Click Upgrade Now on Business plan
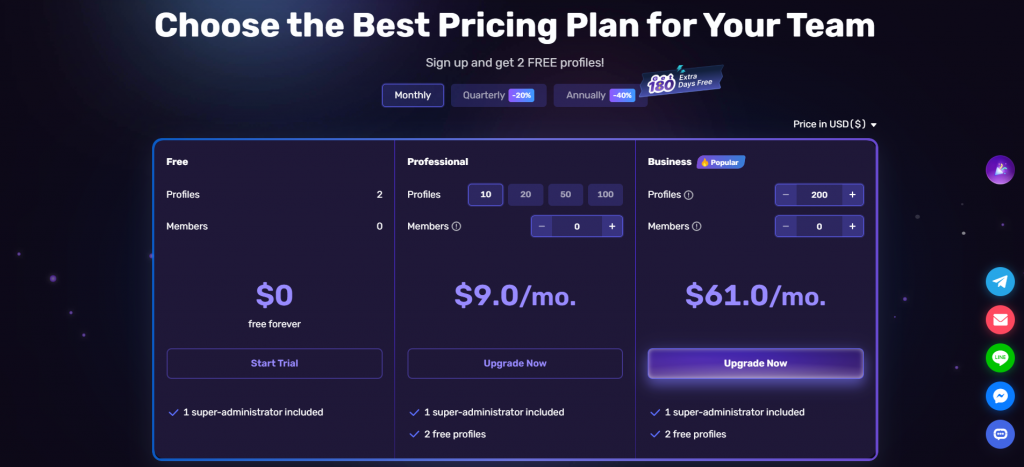This screenshot has height=467, width=1024. [755, 363]
